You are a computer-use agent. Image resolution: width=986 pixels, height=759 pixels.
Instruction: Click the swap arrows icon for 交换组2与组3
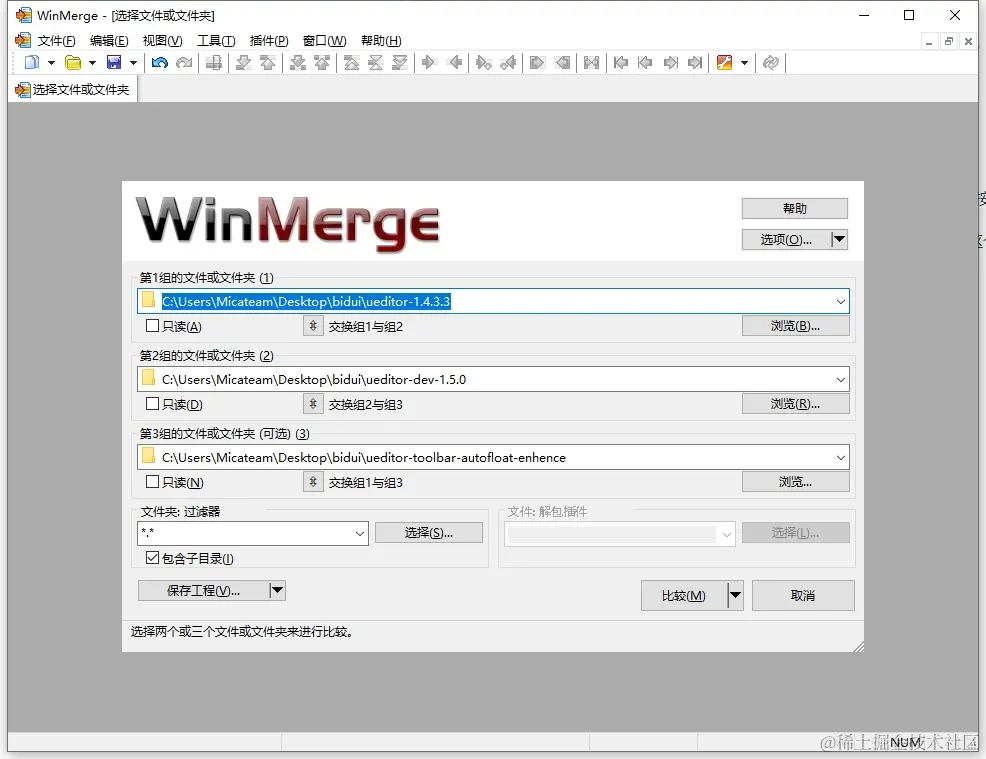coord(313,404)
